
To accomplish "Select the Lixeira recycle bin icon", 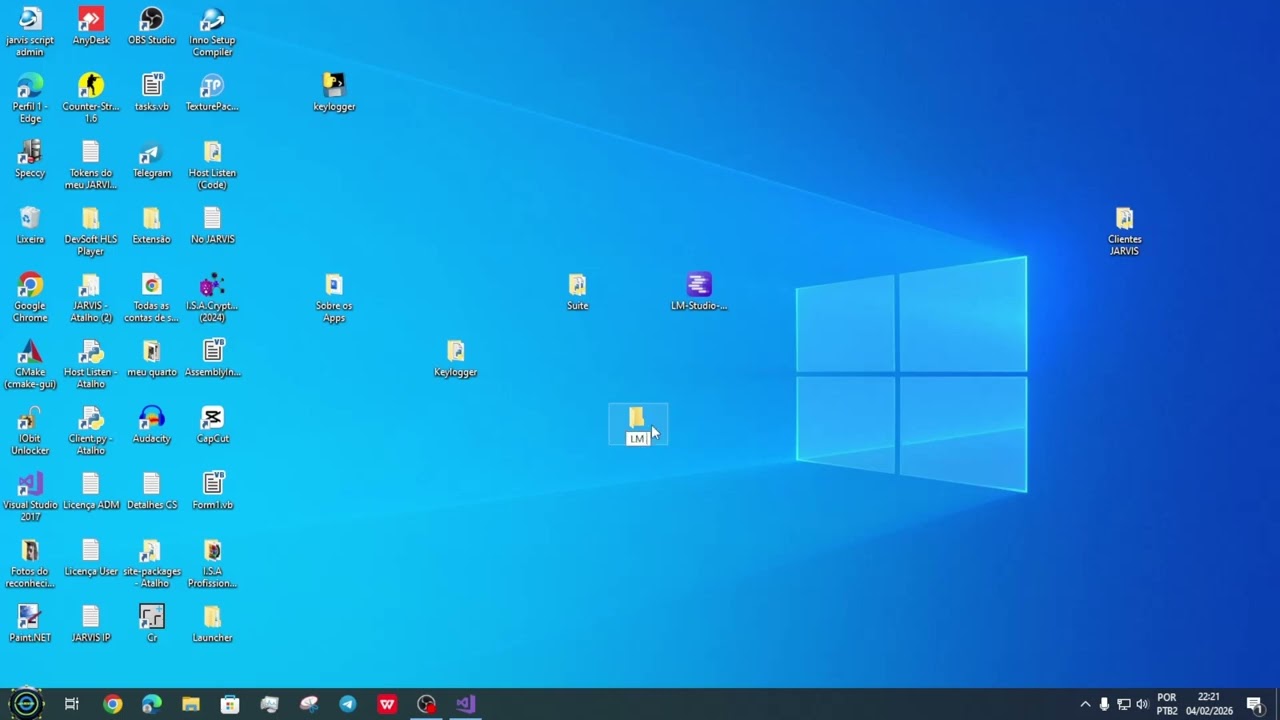I will (30, 225).
